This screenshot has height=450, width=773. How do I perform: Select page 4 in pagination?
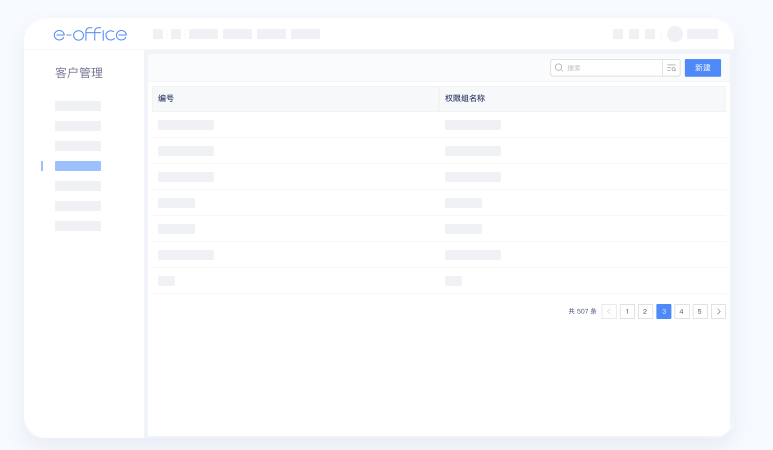tap(682, 311)
